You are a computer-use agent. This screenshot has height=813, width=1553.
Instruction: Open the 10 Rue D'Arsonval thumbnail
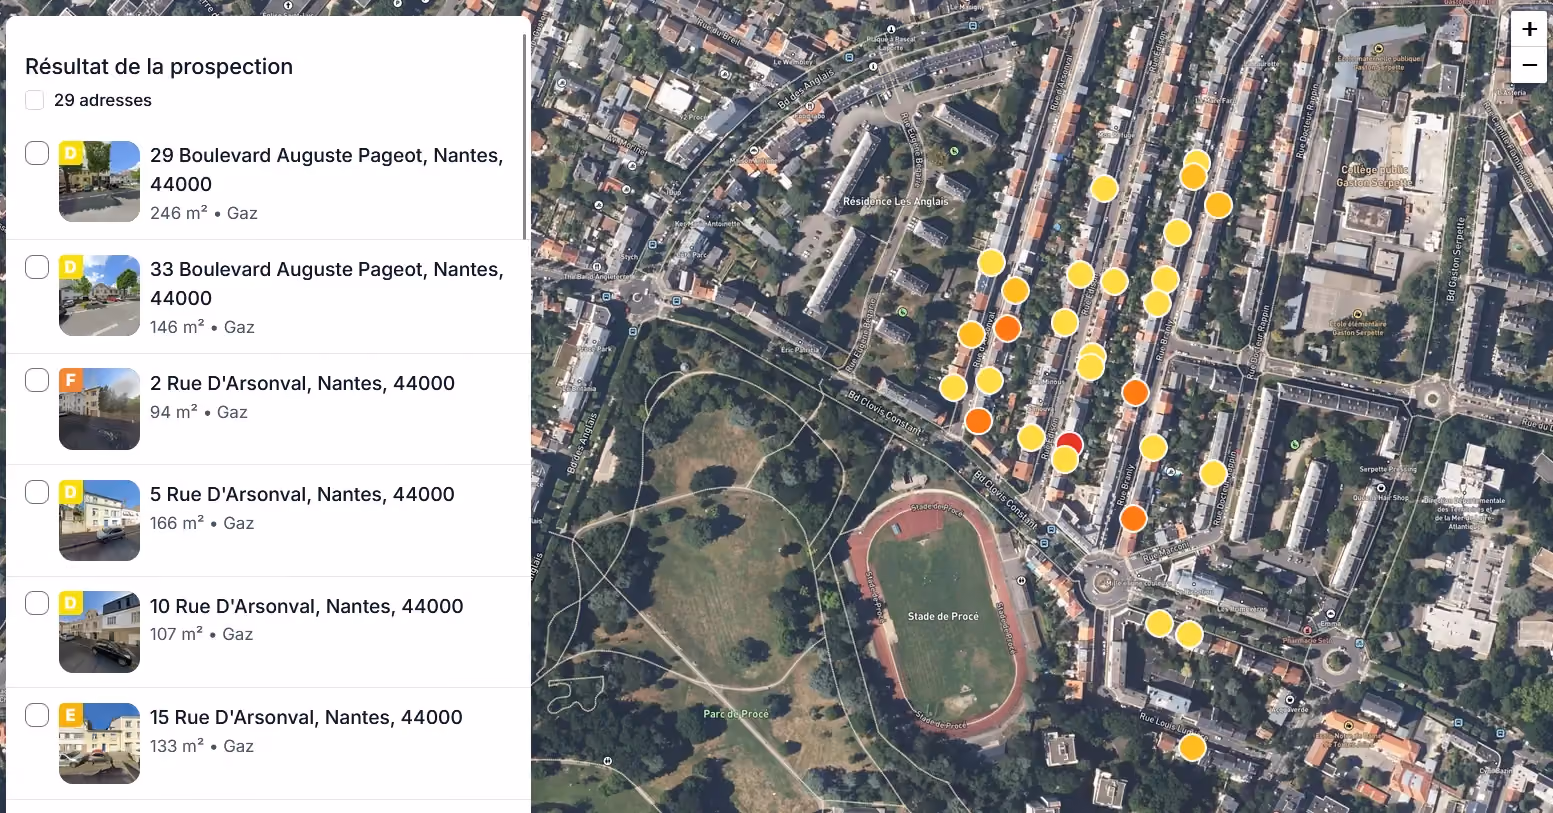click(99, 631)
